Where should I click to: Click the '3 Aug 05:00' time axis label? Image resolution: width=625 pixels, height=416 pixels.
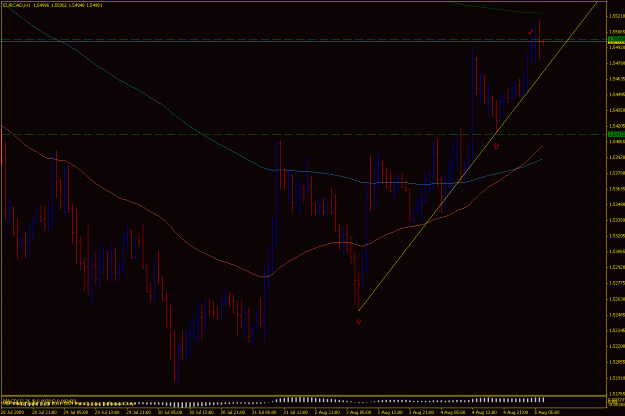pos(358,412)
